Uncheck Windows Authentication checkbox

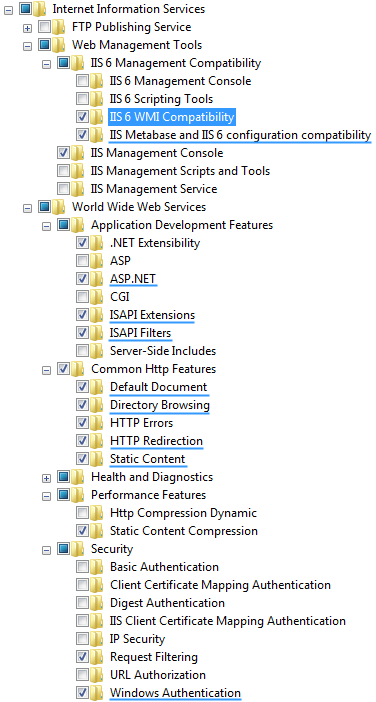pos(82,693)
